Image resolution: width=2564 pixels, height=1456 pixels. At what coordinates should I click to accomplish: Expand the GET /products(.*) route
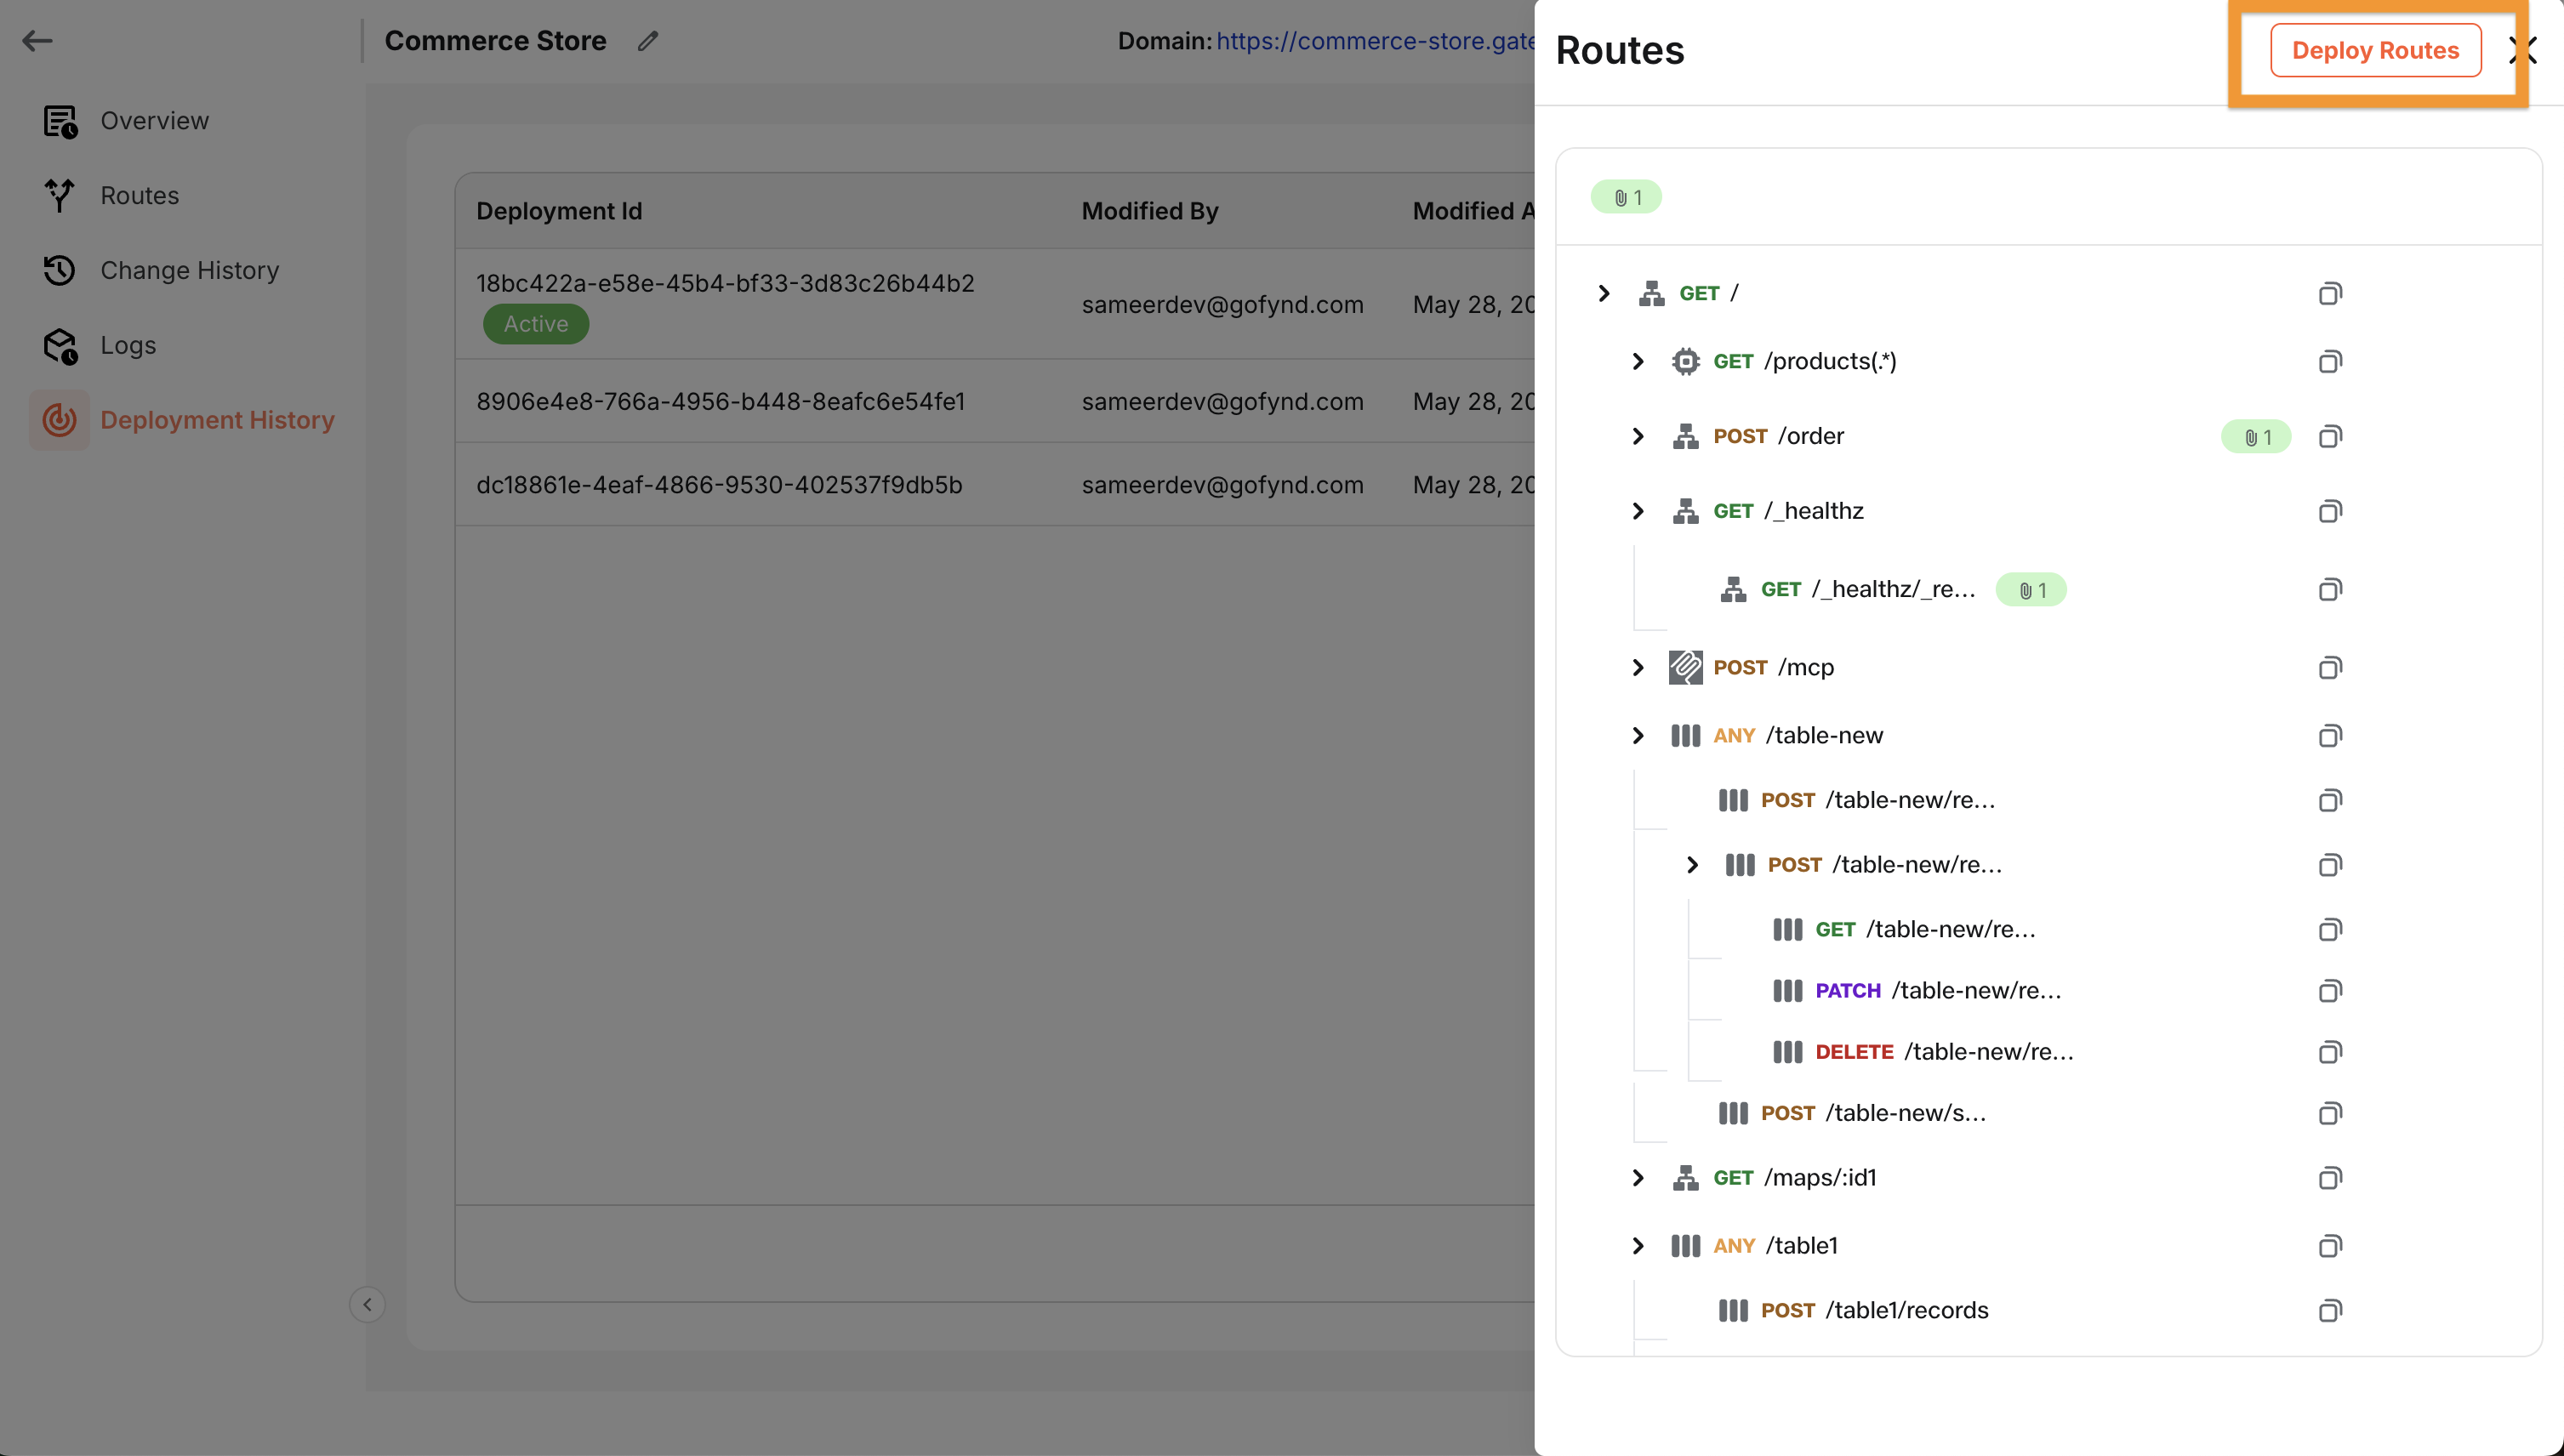1638,361
